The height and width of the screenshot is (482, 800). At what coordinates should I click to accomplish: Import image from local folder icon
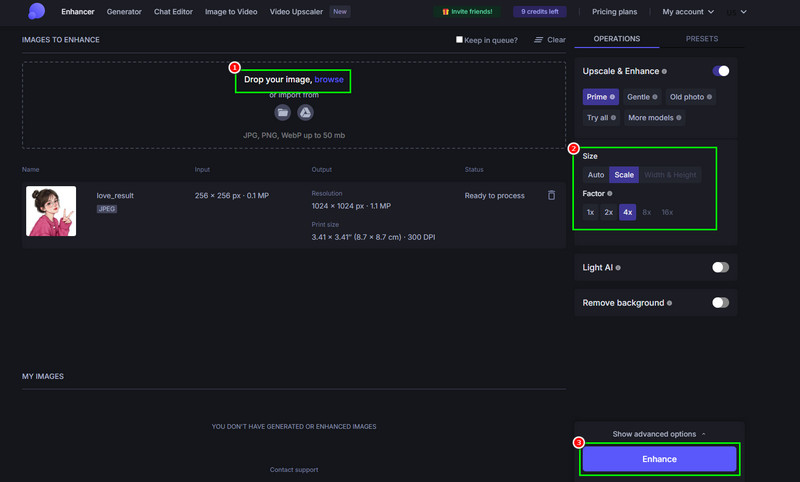pos(283,113)
